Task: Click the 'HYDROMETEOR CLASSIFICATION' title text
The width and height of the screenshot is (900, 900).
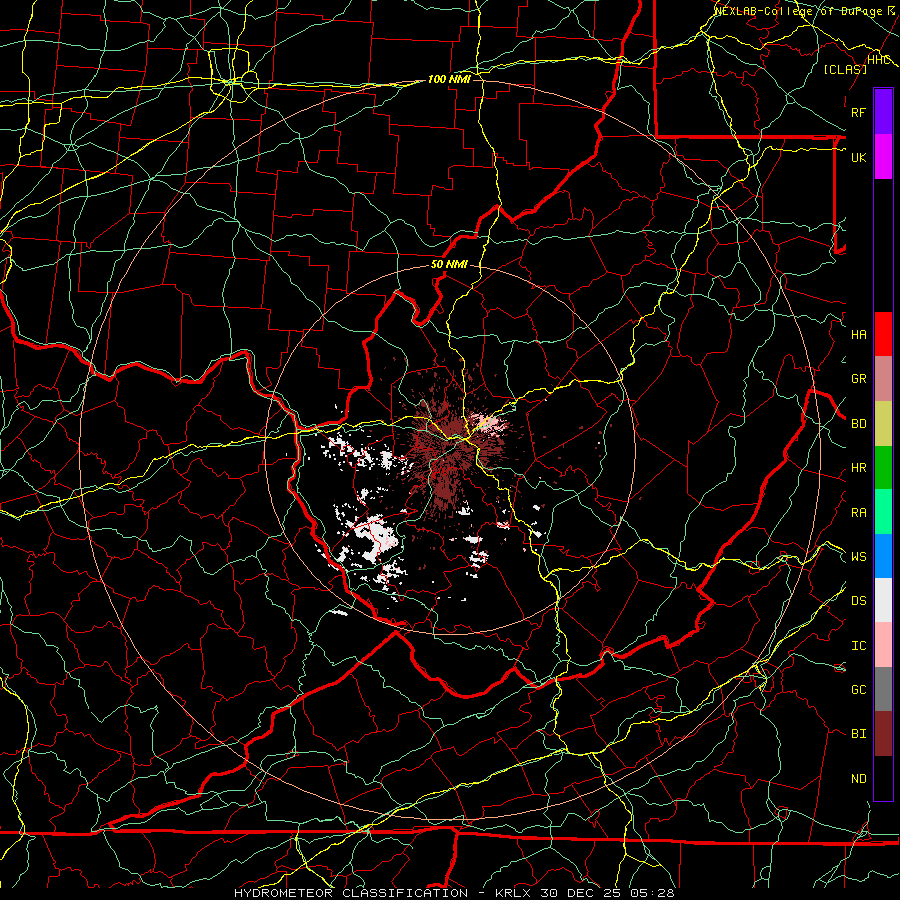Action: (351, 893)
